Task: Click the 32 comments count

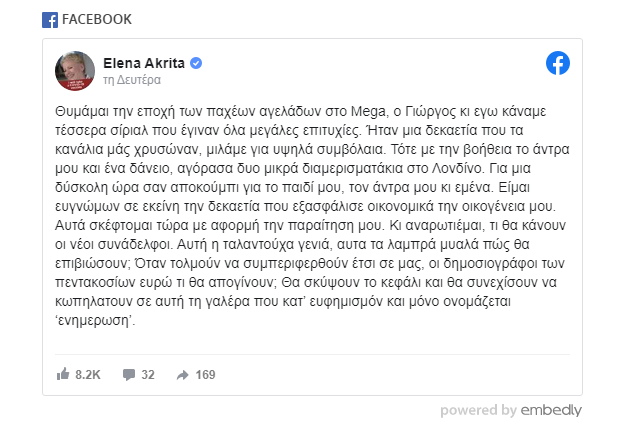Action: tap(148, 374)
